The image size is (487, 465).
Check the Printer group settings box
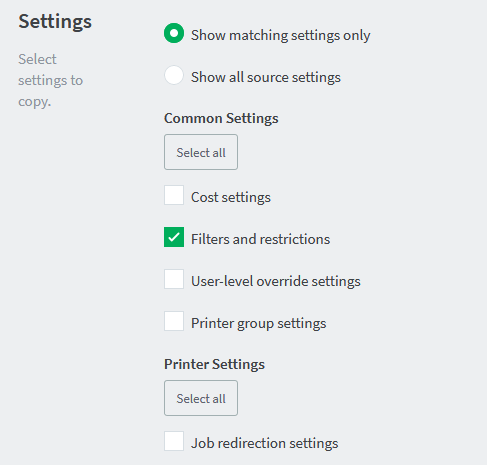(x=174, y=321)
